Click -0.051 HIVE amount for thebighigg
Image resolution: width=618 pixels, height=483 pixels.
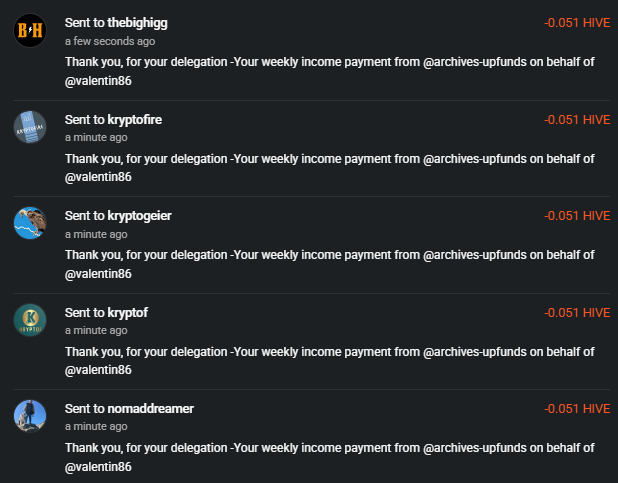(577, 23)
